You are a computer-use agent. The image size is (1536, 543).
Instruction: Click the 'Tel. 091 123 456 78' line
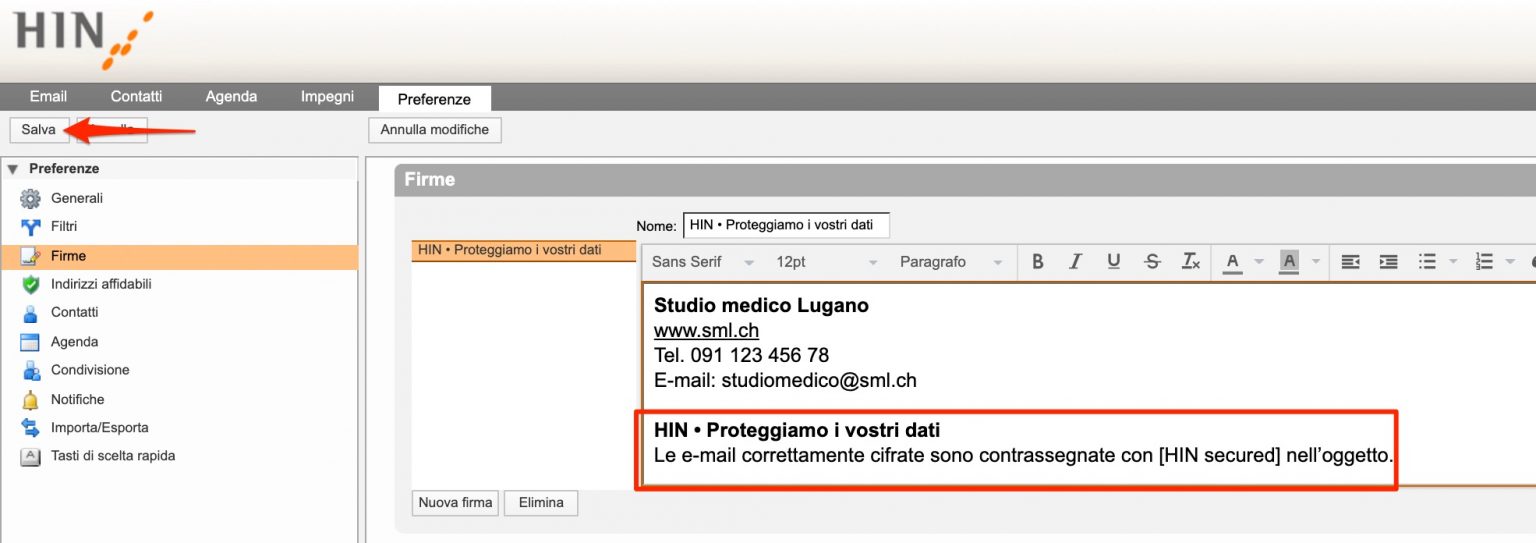click(x=741, y=356)
